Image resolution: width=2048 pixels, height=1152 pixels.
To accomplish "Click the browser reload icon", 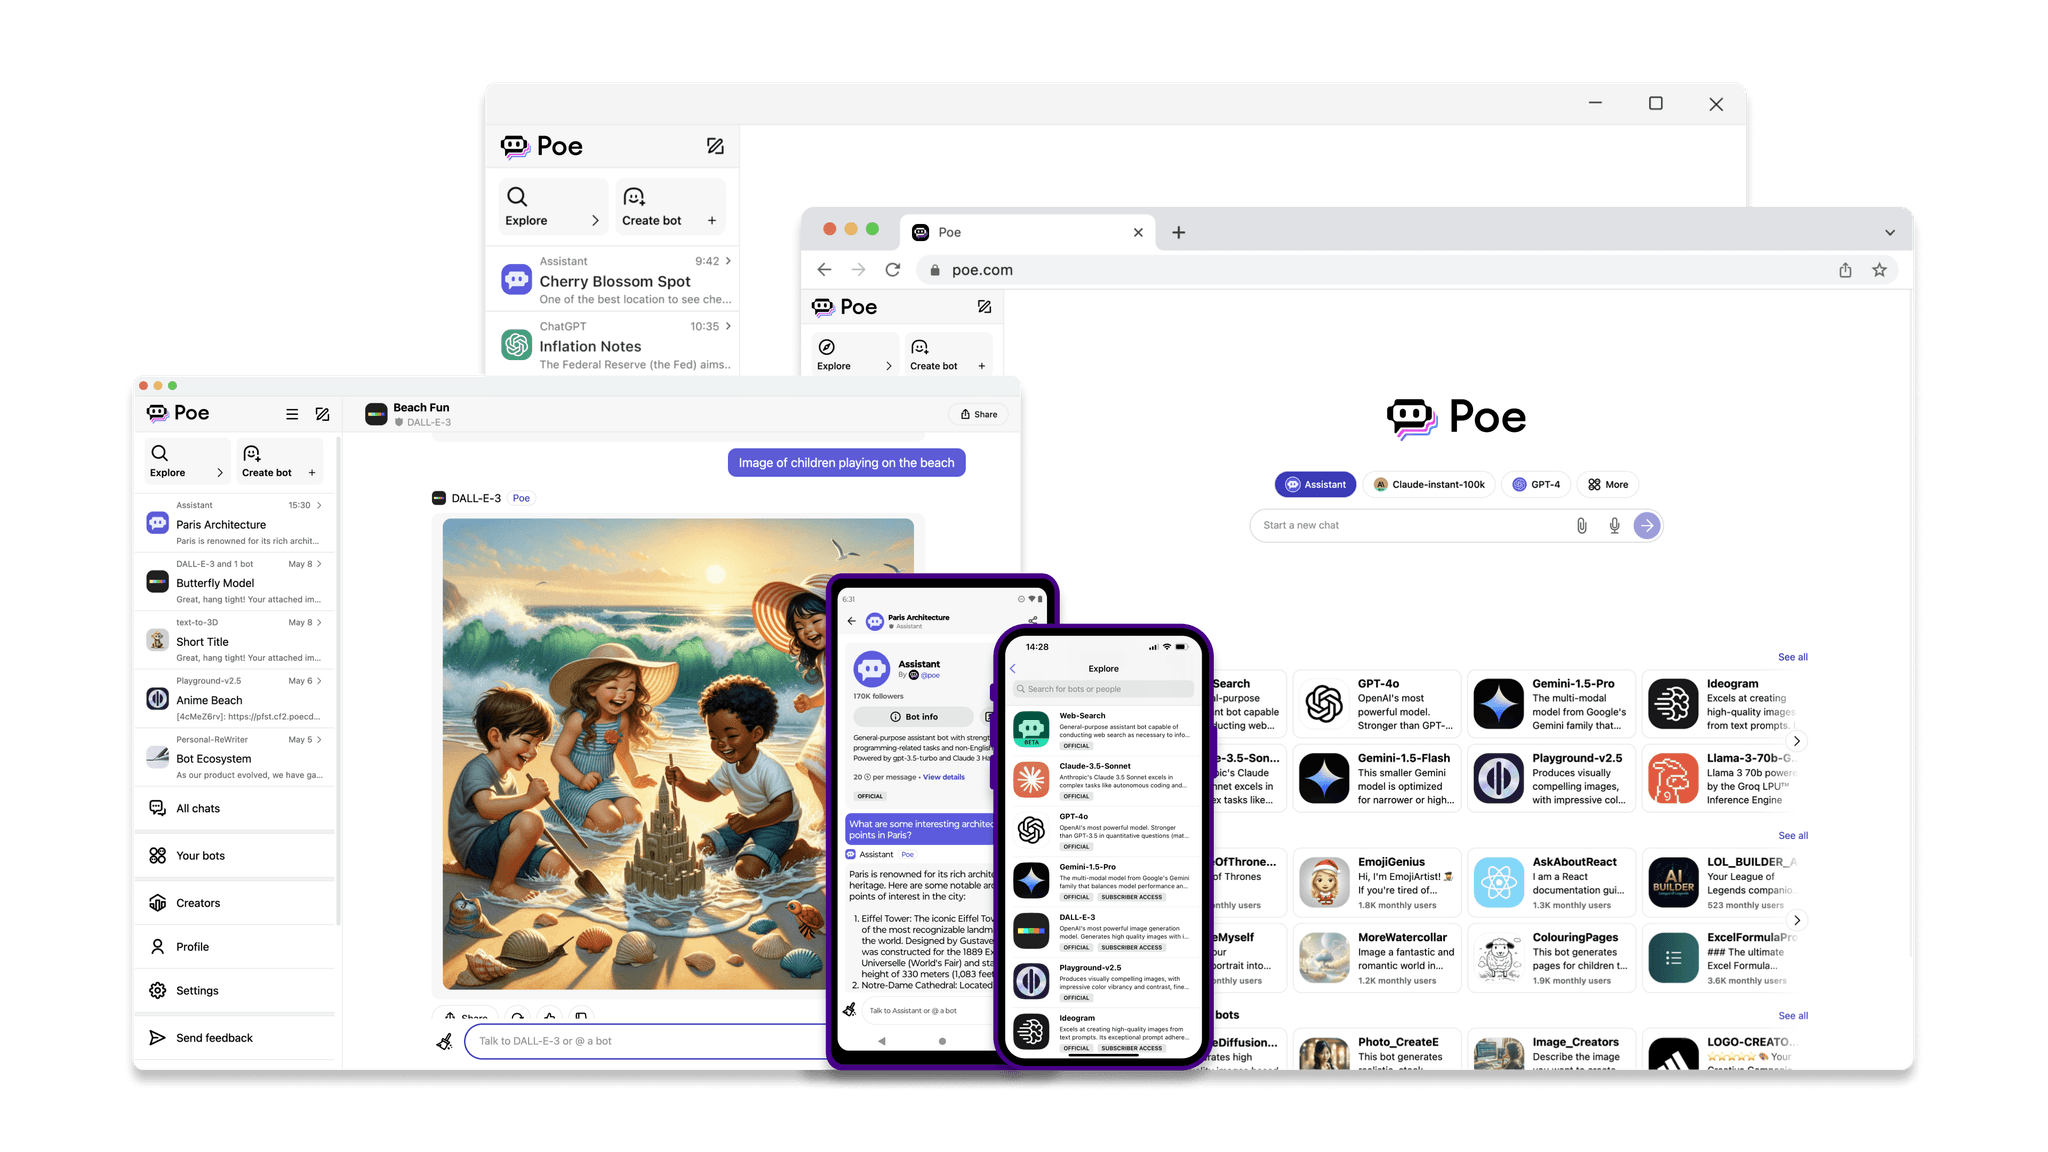I will coord(893,270).
